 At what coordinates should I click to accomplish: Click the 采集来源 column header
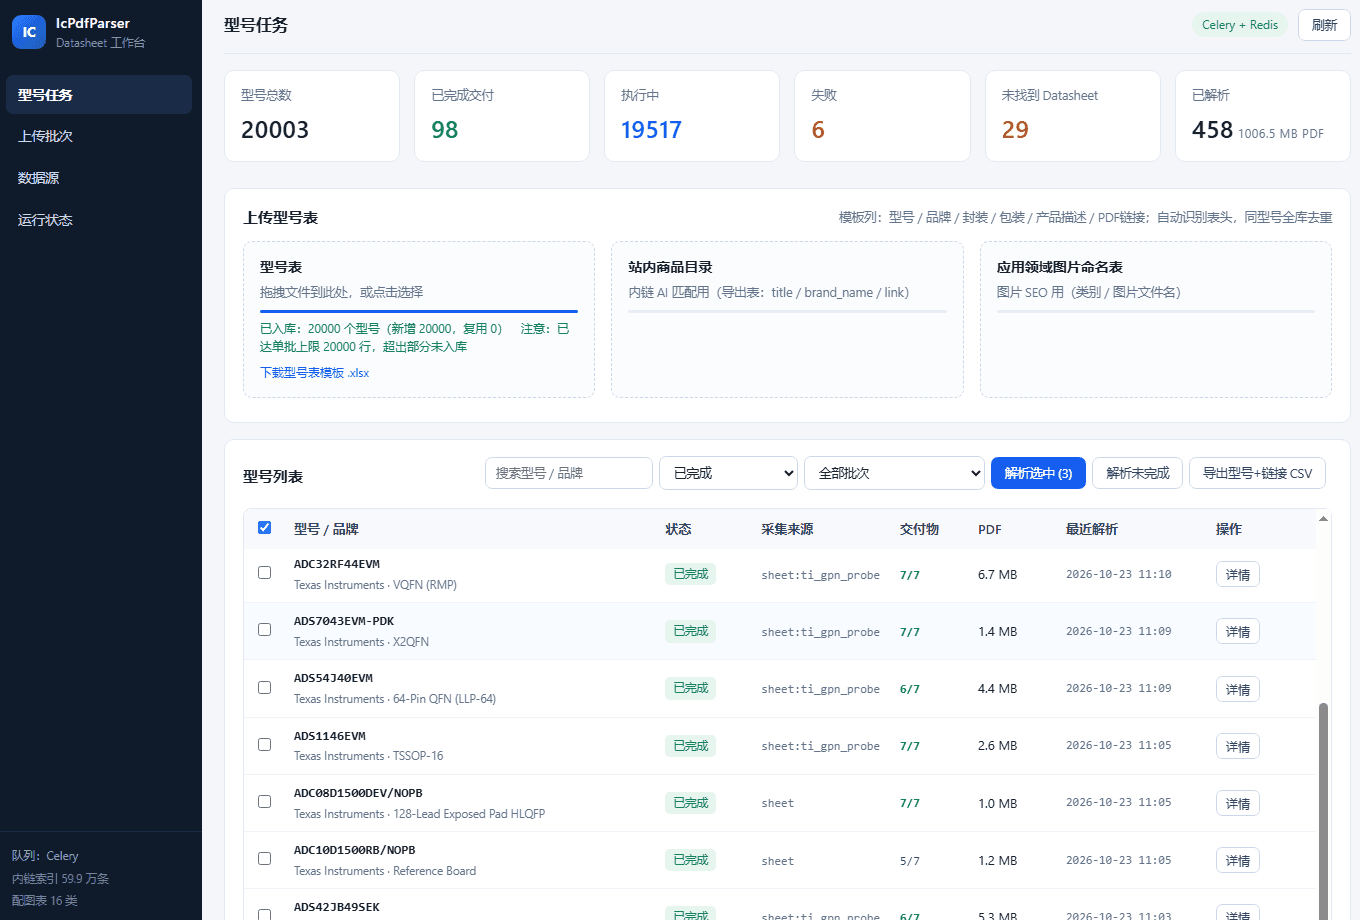click(787, 529)
